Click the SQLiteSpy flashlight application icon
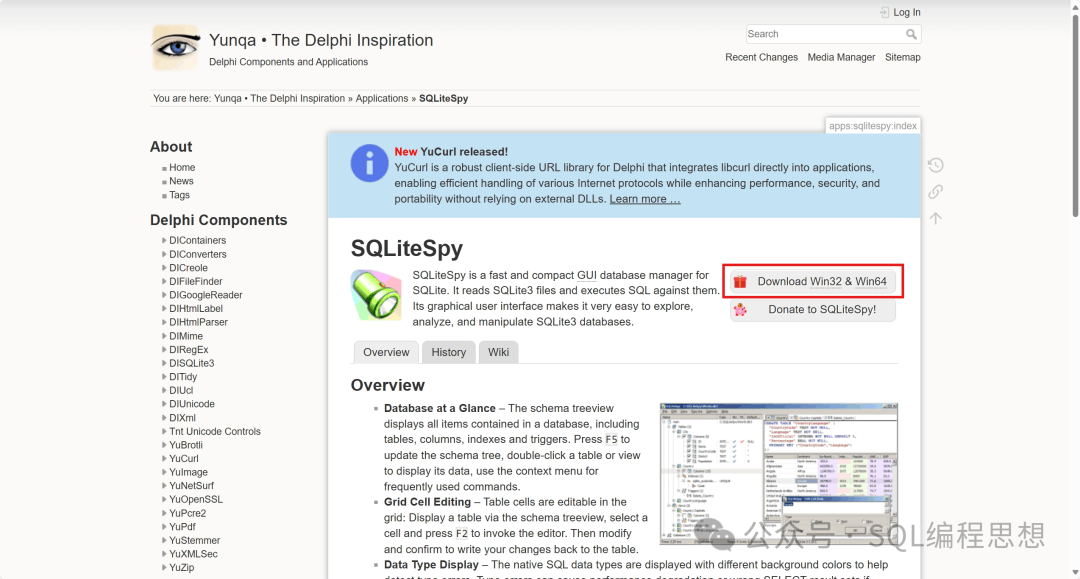The image size is (1080, 579). [x=376, y=296]
